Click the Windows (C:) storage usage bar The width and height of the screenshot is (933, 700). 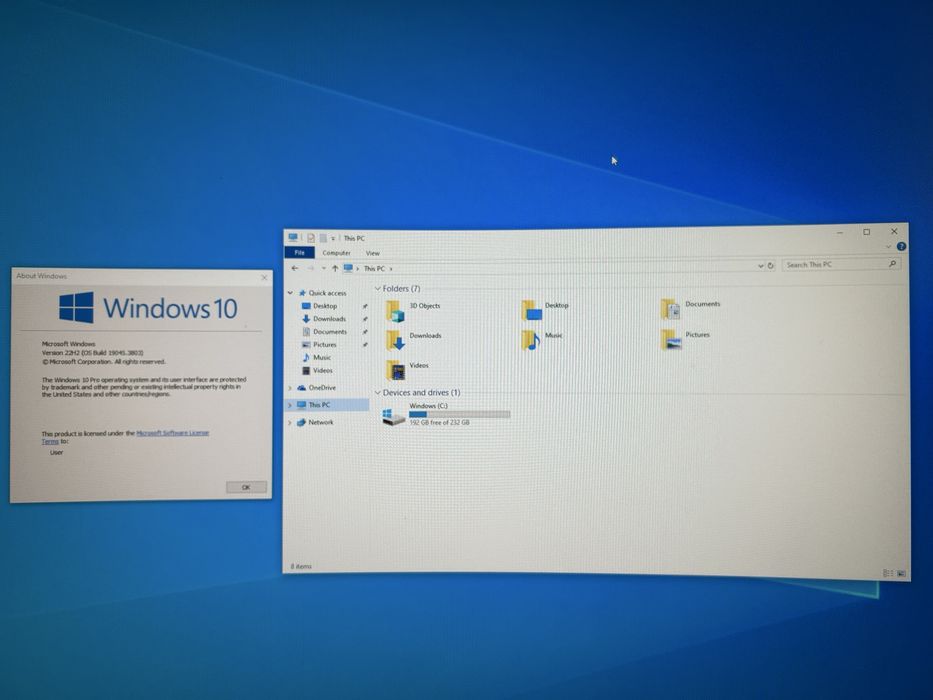click(x=459, y=414)
